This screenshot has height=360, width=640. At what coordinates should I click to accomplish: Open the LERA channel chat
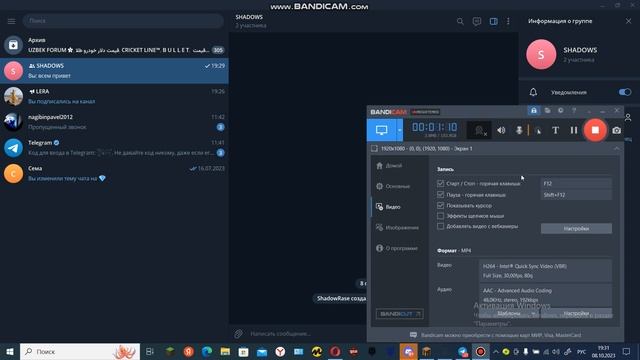coord(114,96)
